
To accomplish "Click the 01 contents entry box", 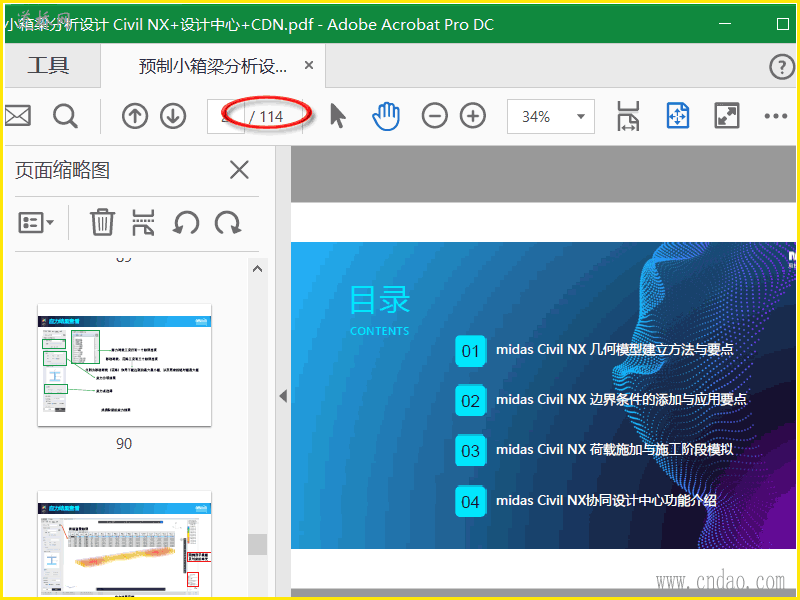I will pos(470,351).
